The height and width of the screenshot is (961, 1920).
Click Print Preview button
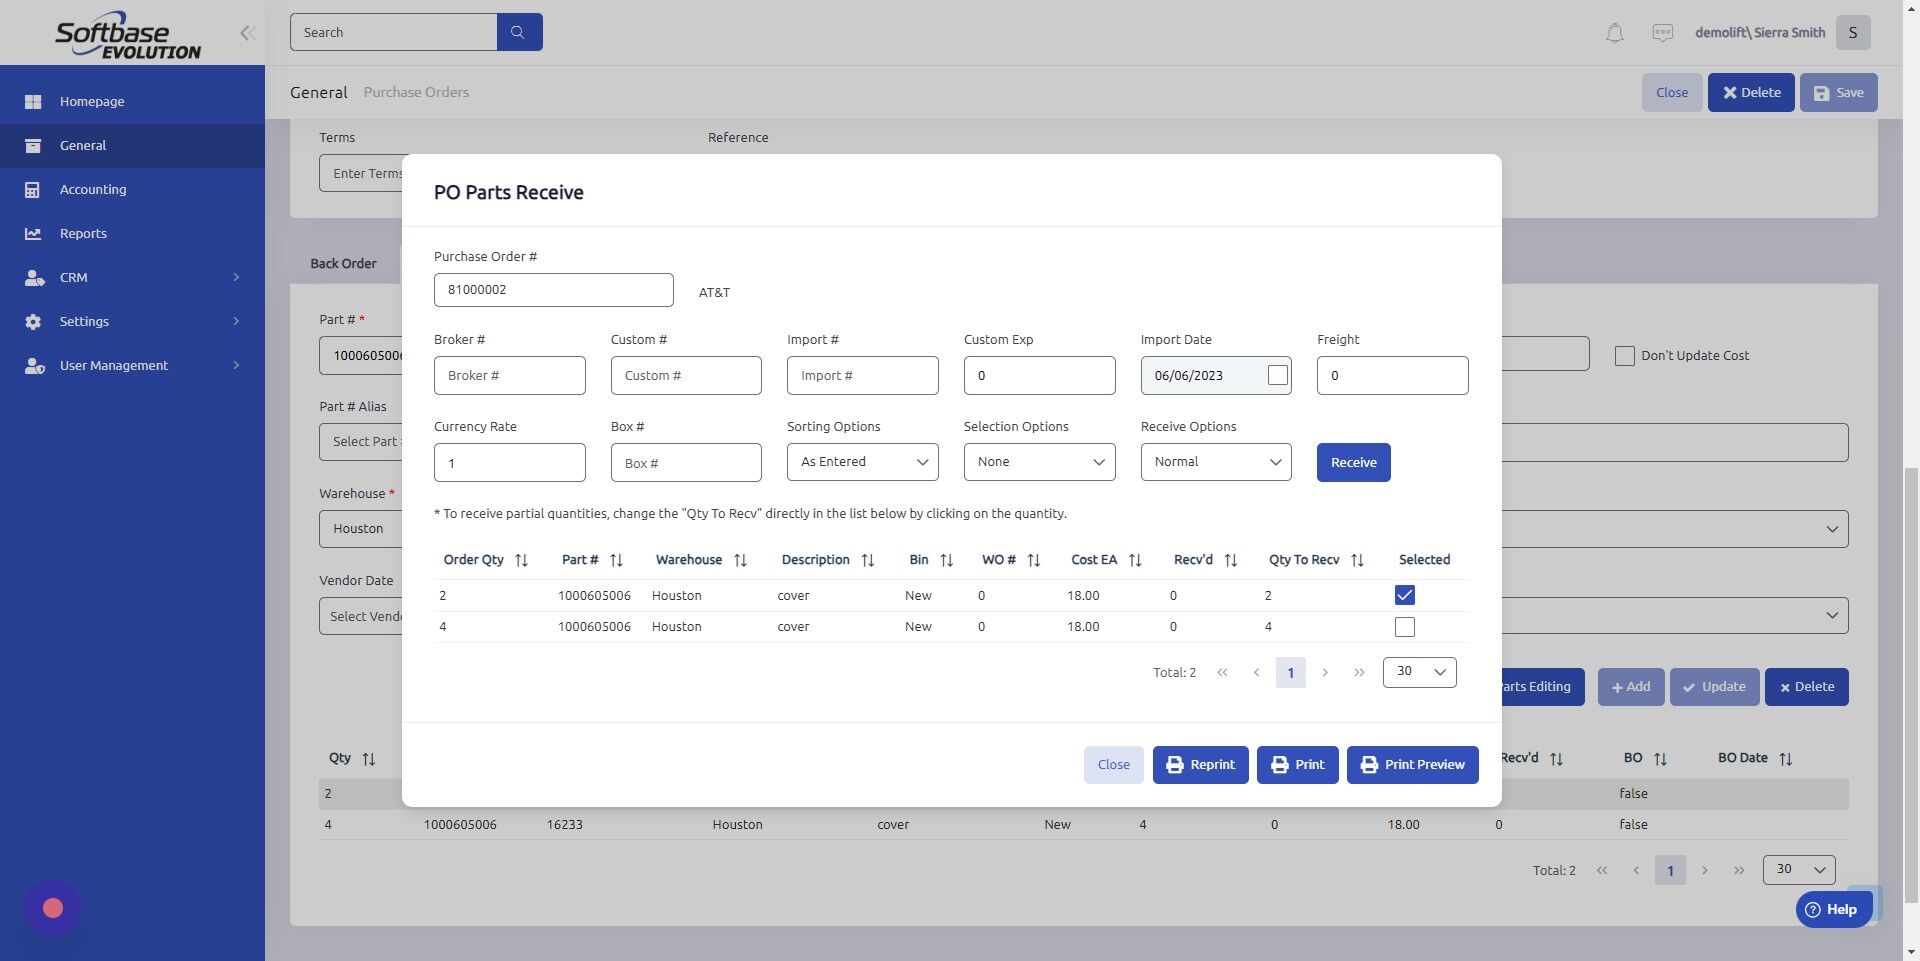coord(1412,765)
